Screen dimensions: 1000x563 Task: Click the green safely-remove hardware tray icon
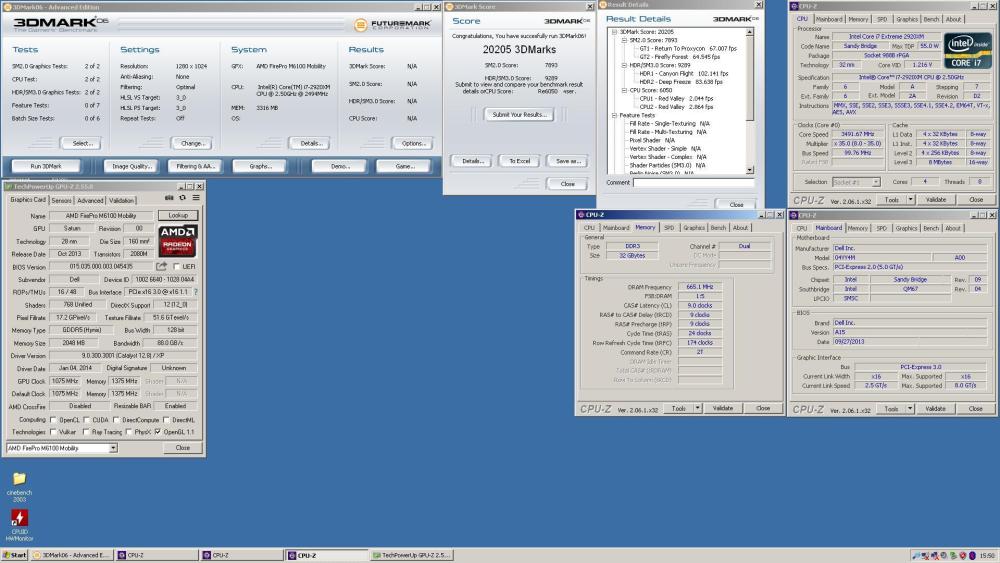[953, 555]
